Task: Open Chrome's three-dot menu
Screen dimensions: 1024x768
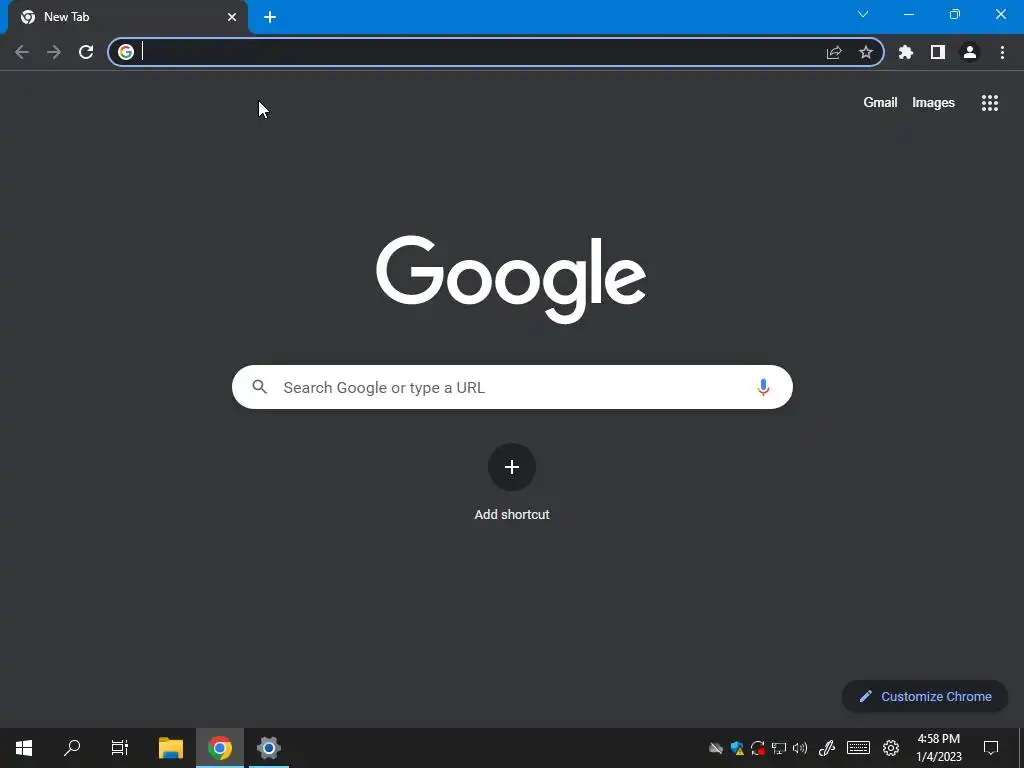Action: point(1002,52)
